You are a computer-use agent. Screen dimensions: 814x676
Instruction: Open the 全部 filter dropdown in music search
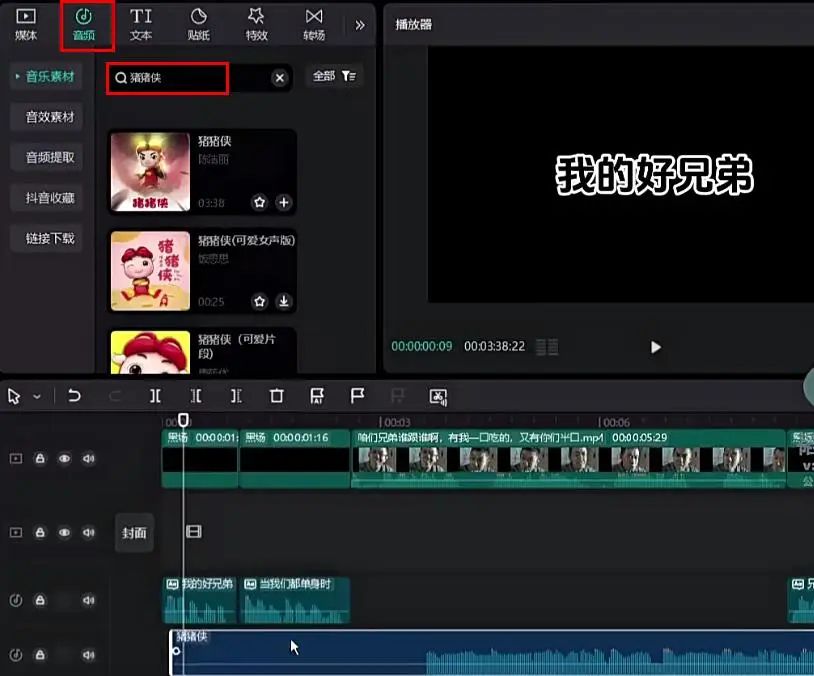334,76
